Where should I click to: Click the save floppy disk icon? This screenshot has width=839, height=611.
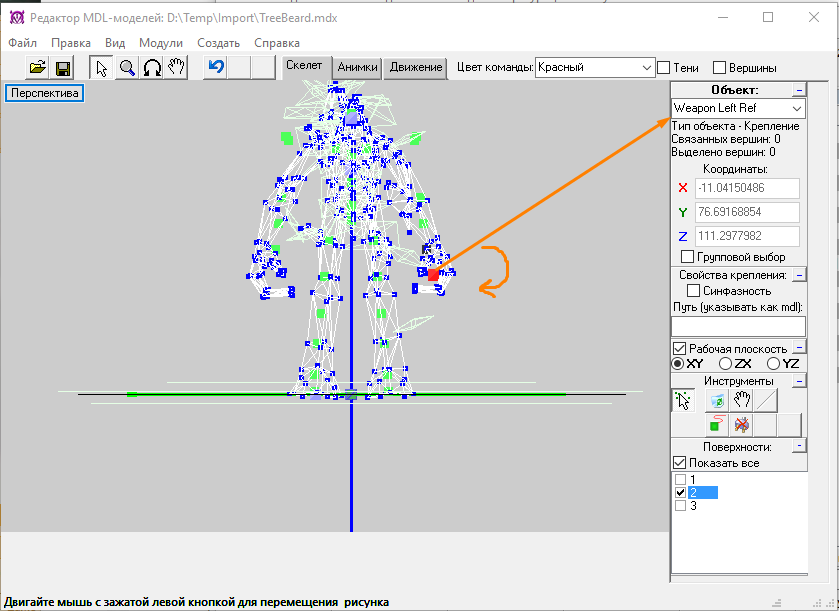coord(62,67)
